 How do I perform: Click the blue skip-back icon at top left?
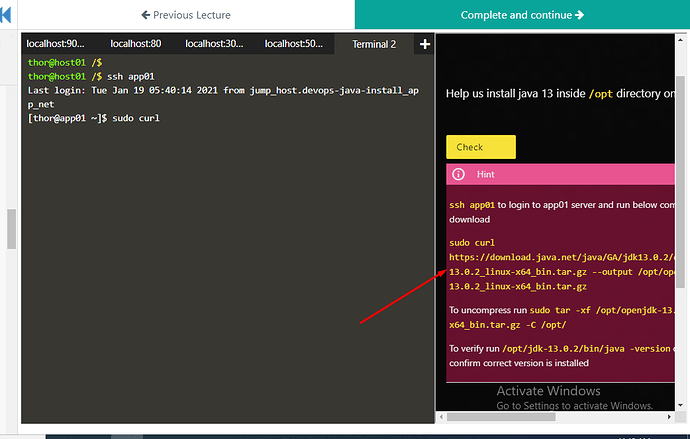point(6,15)
